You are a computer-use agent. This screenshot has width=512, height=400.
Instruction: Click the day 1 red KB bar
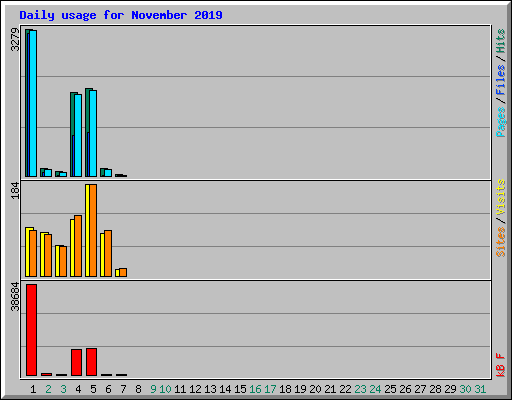tap(32, 330)
